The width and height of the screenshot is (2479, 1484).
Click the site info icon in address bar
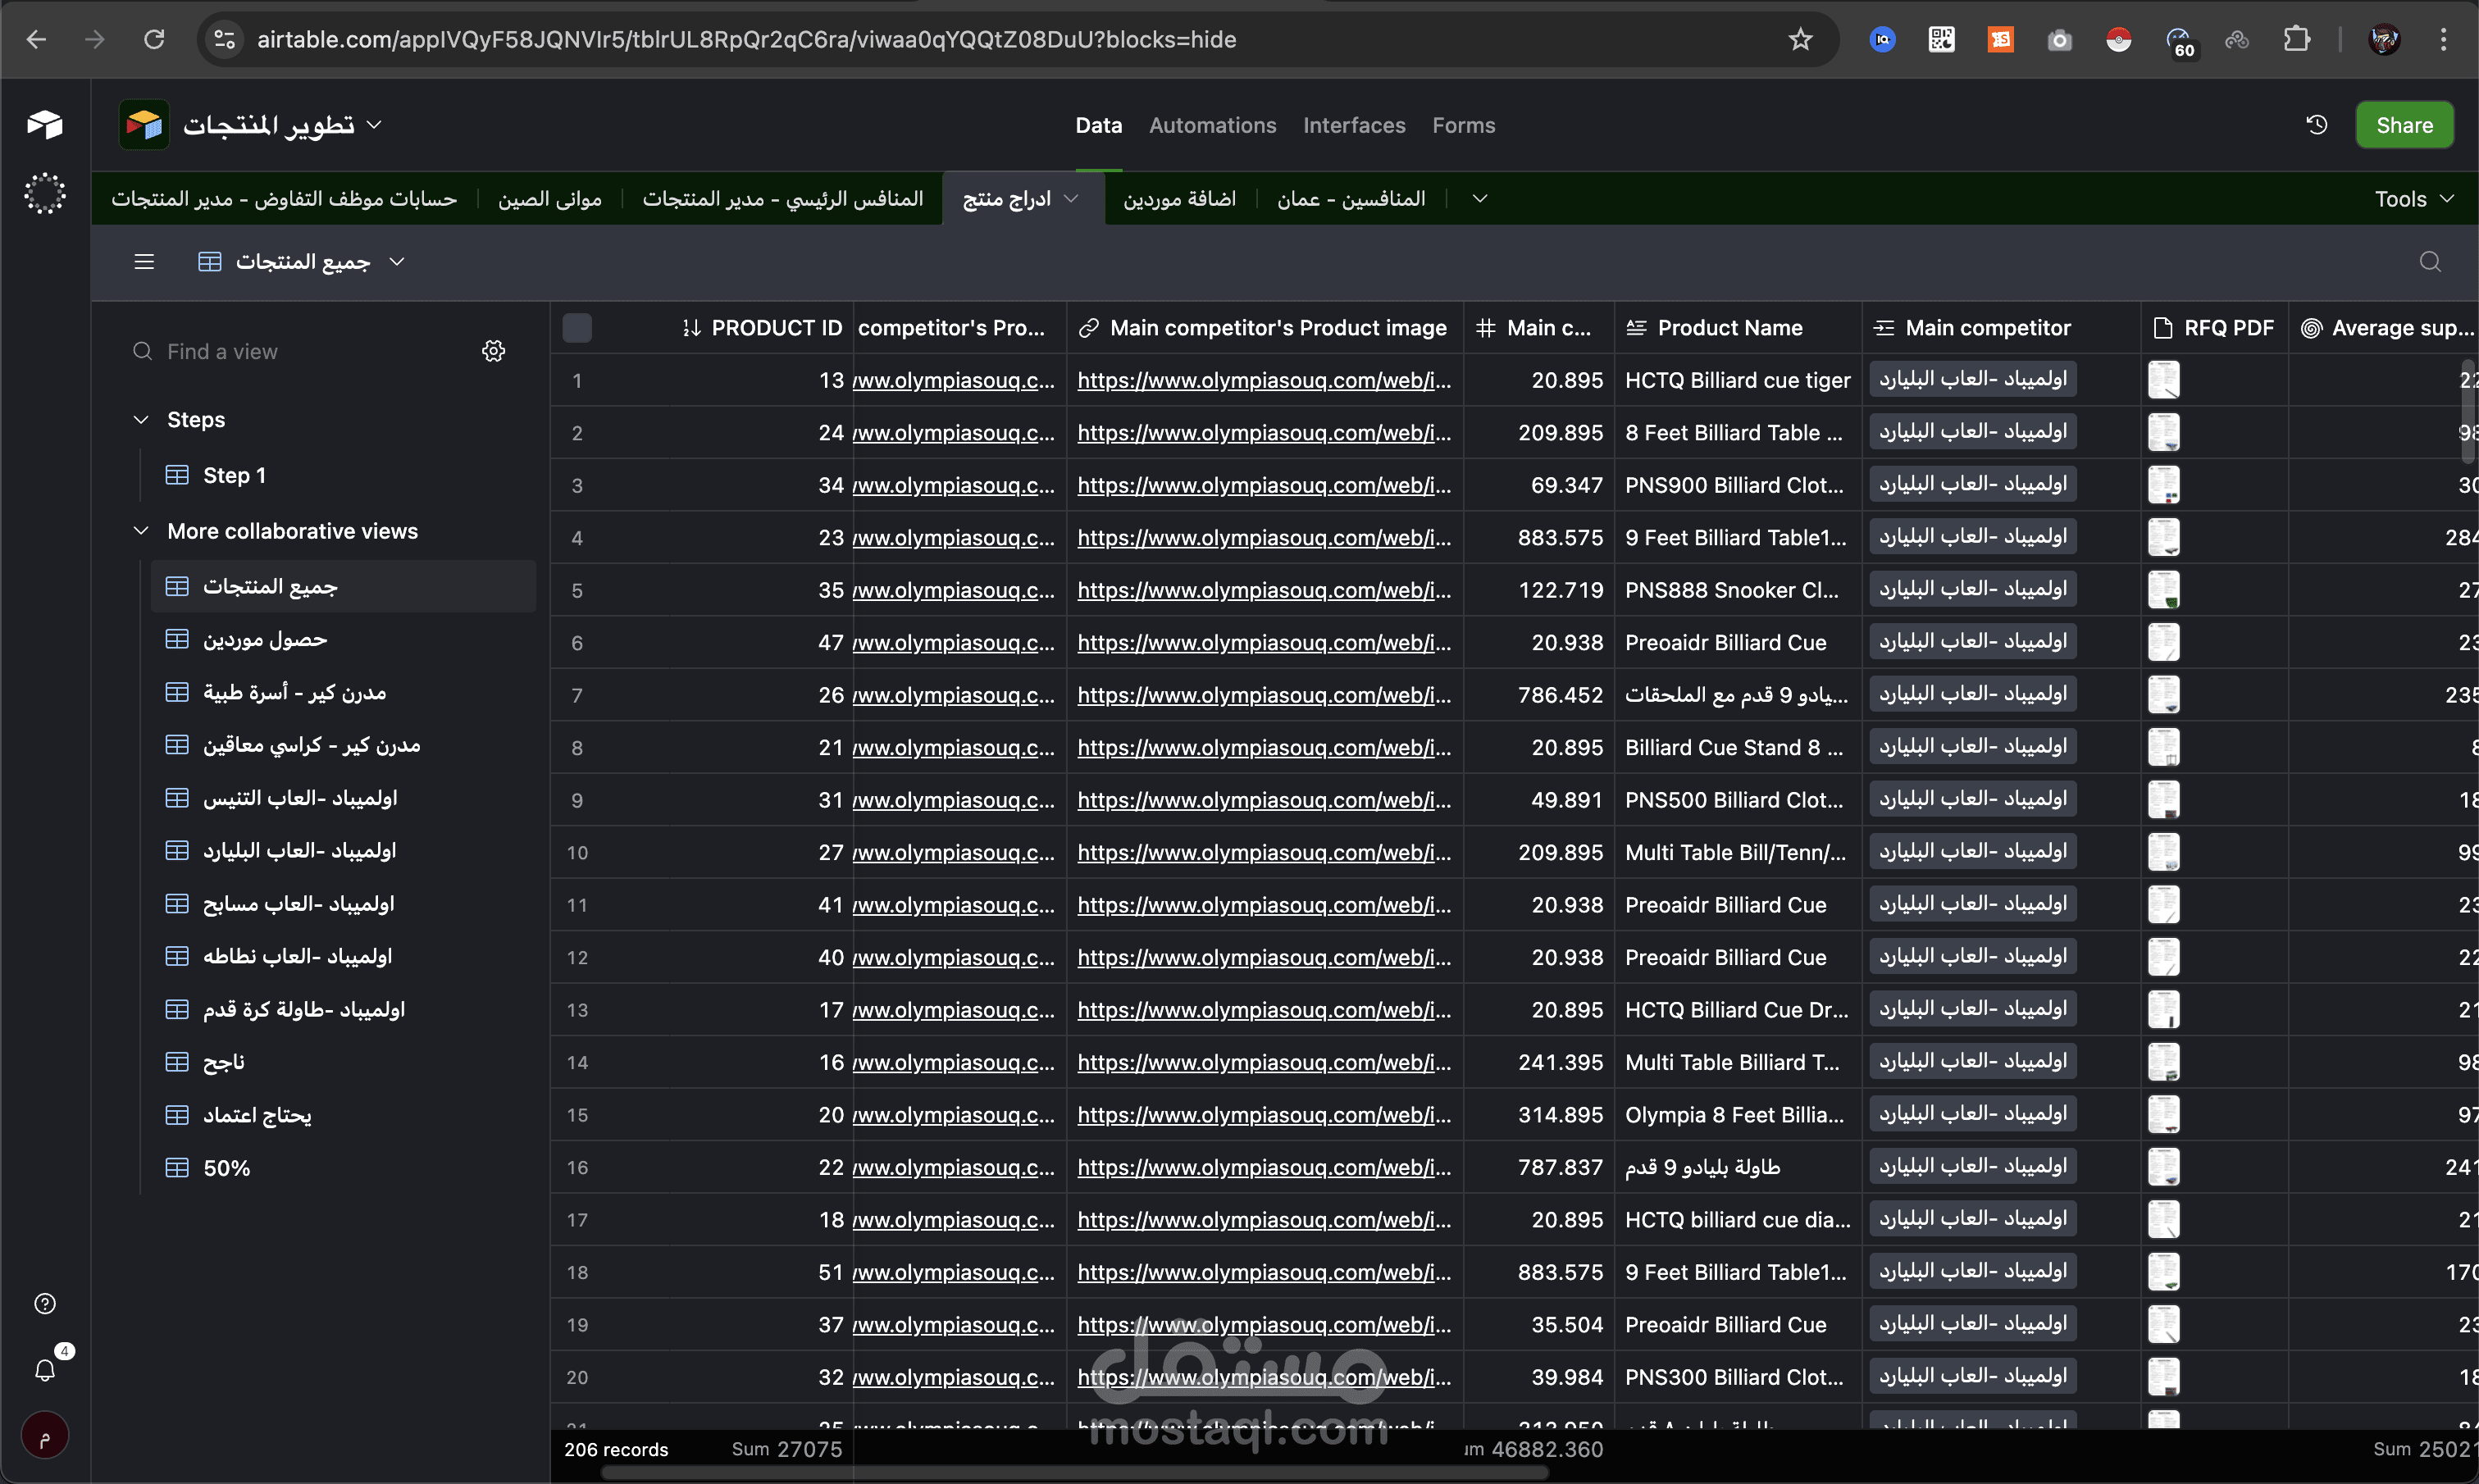point(225,40)
